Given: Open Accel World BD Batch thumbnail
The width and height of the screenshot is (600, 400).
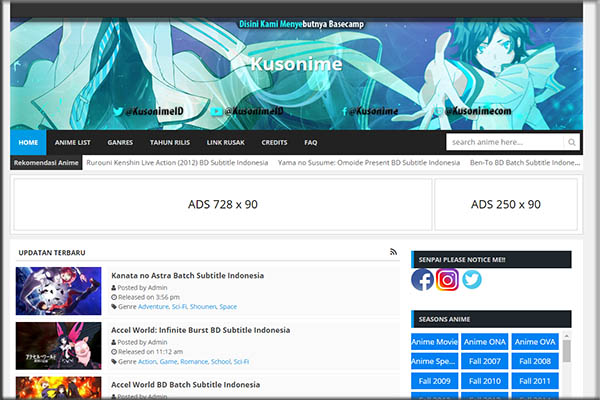Looking at the screenshot, I should point(59,388).
